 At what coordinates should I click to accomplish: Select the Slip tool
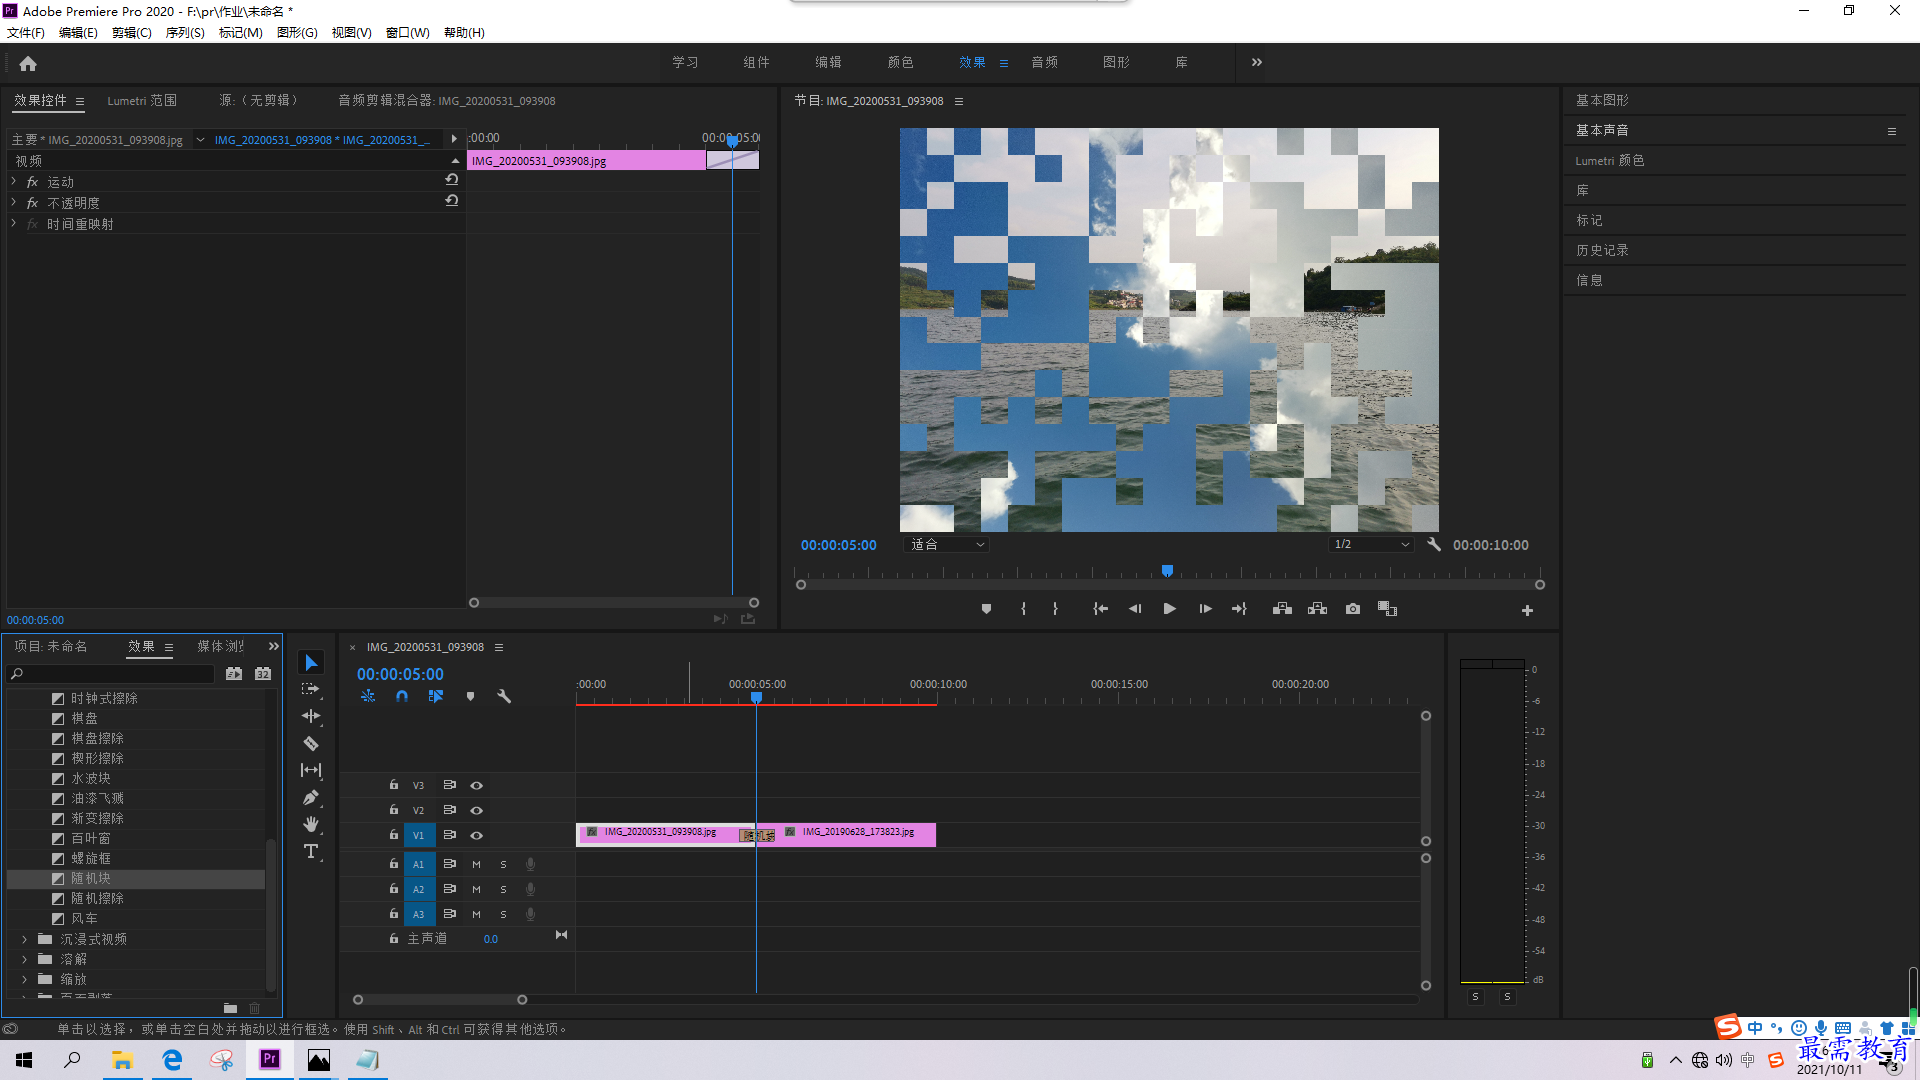pos(311,770)
